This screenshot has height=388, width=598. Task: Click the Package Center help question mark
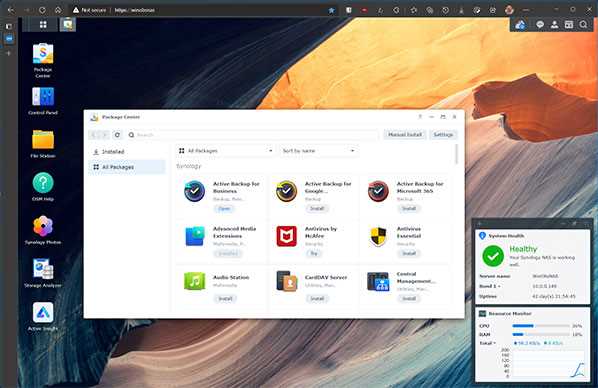point(420,117)
